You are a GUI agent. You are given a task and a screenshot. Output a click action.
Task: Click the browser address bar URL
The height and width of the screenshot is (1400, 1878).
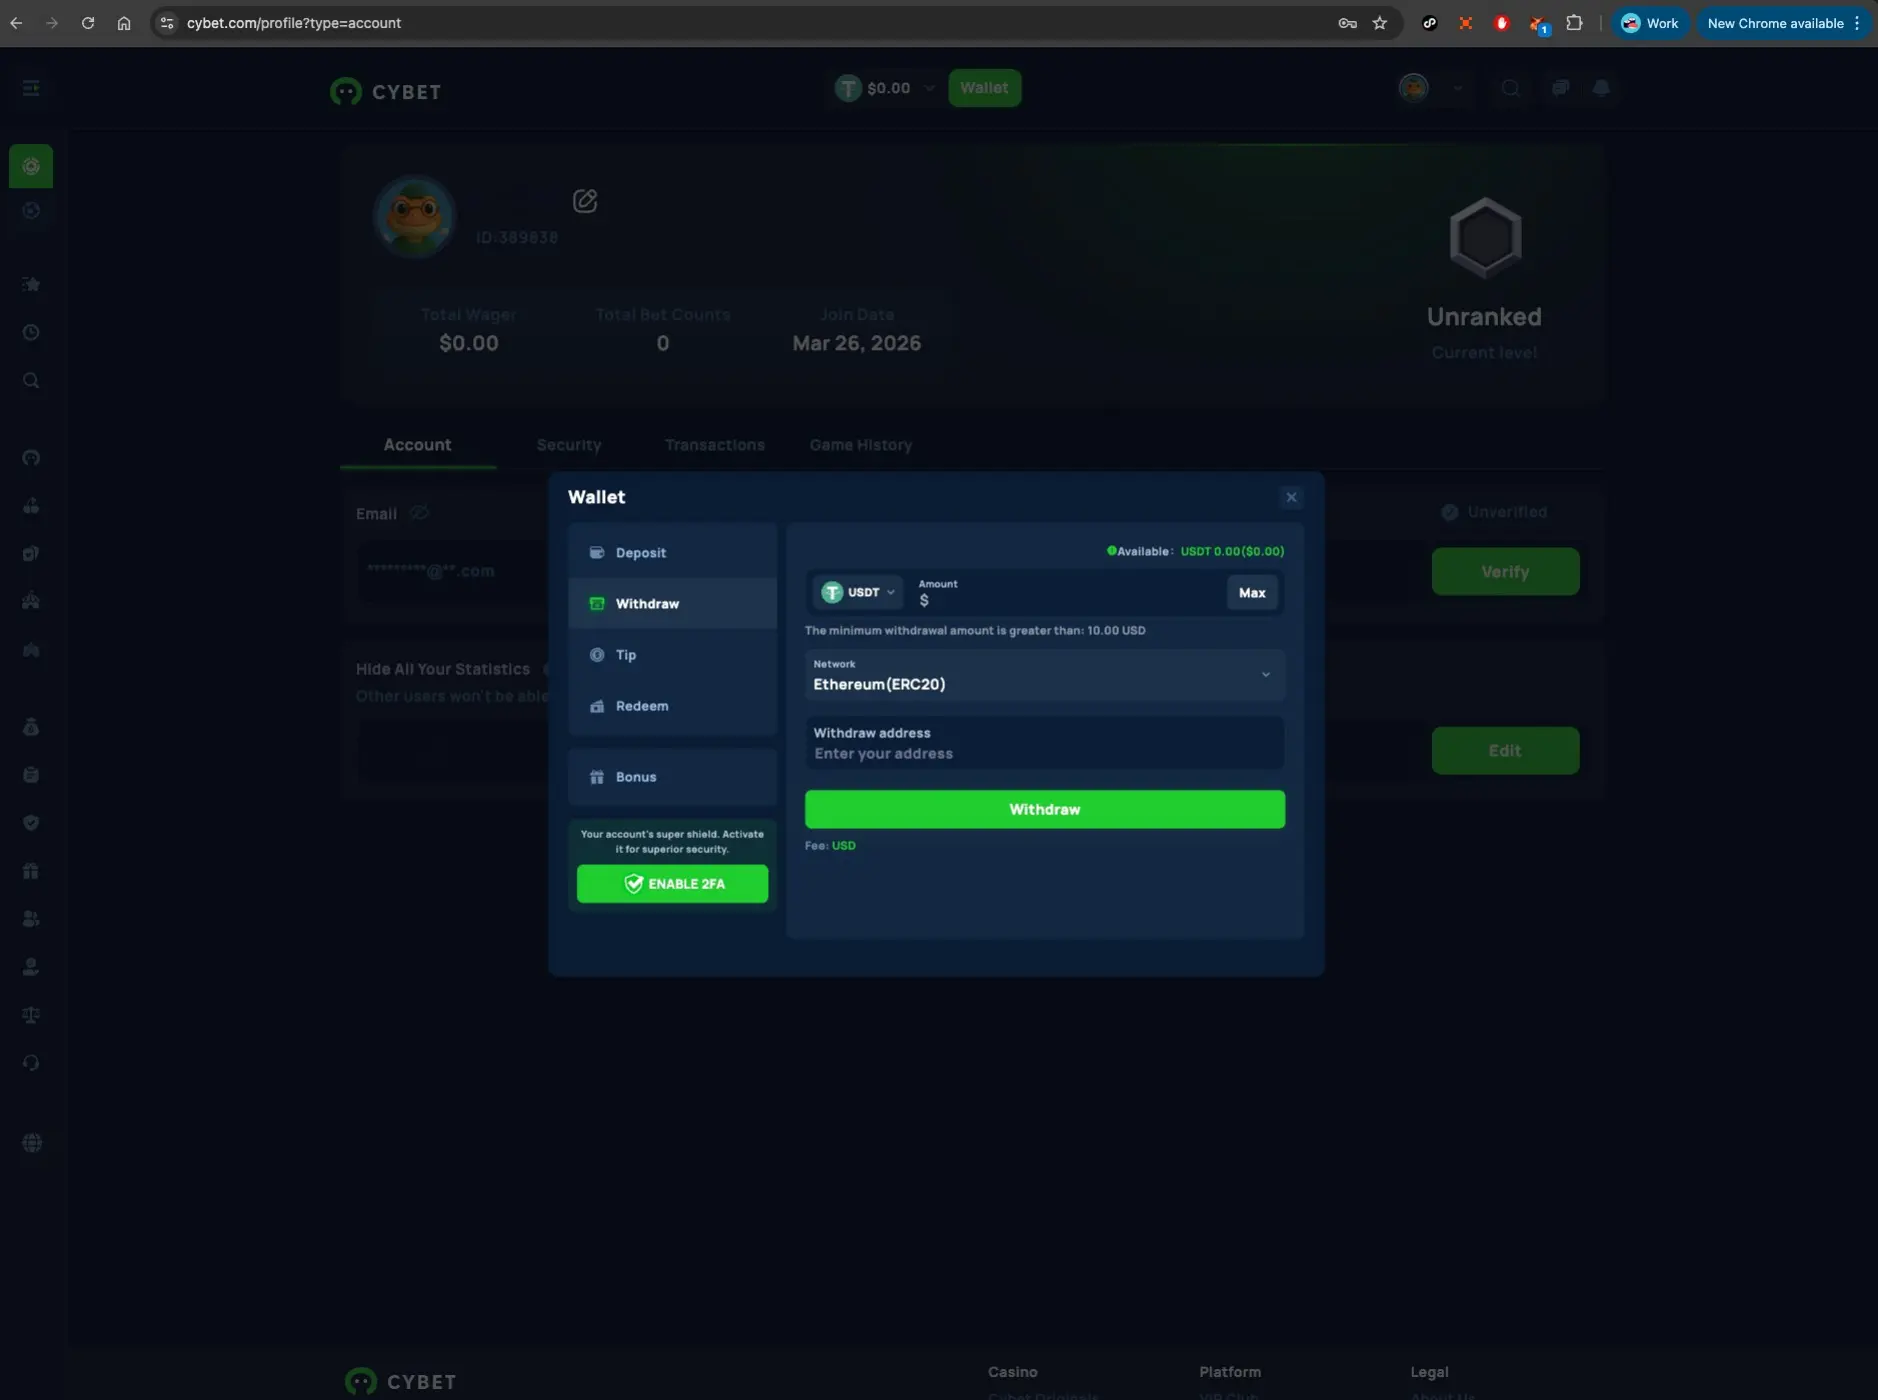(294, 23)
